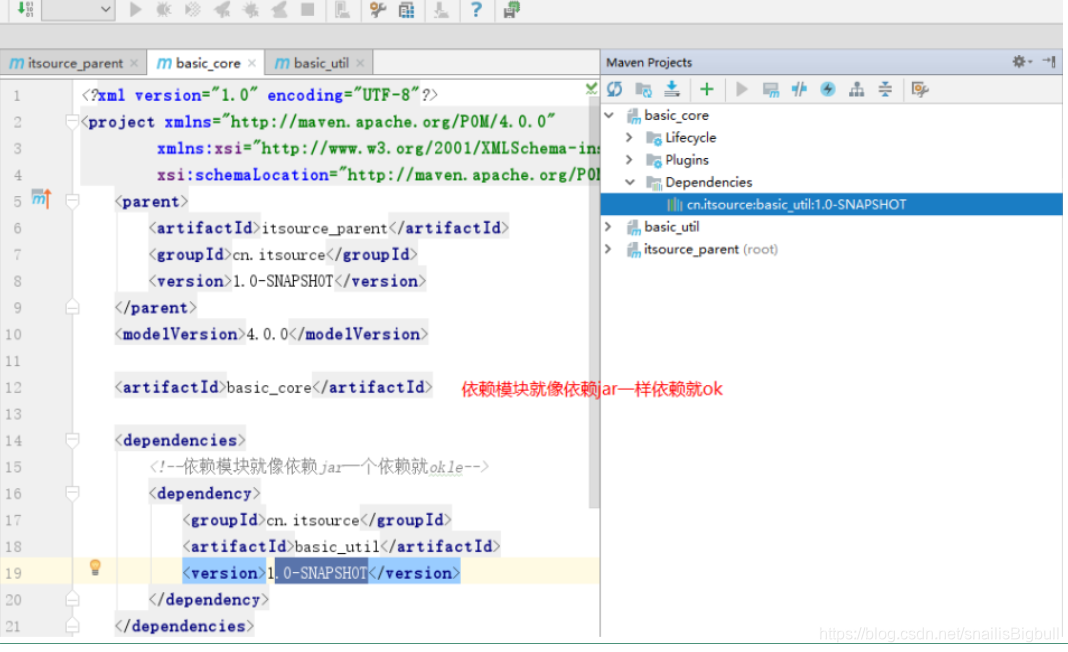This screenshot has width=1068, height=652.
Task: Click Execute Maven Goal icon
Action: click(x=771, y=89)
